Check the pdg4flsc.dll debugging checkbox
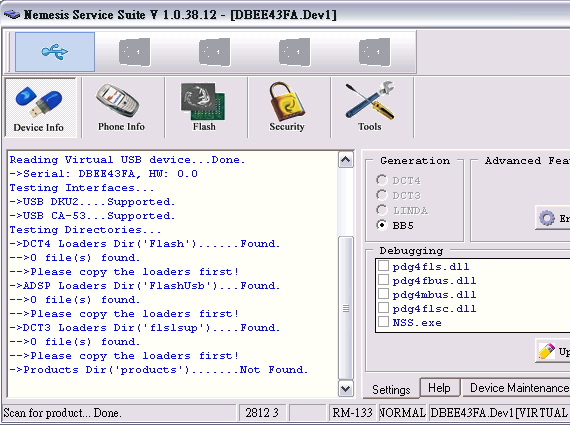 click(x=384, y=308)
